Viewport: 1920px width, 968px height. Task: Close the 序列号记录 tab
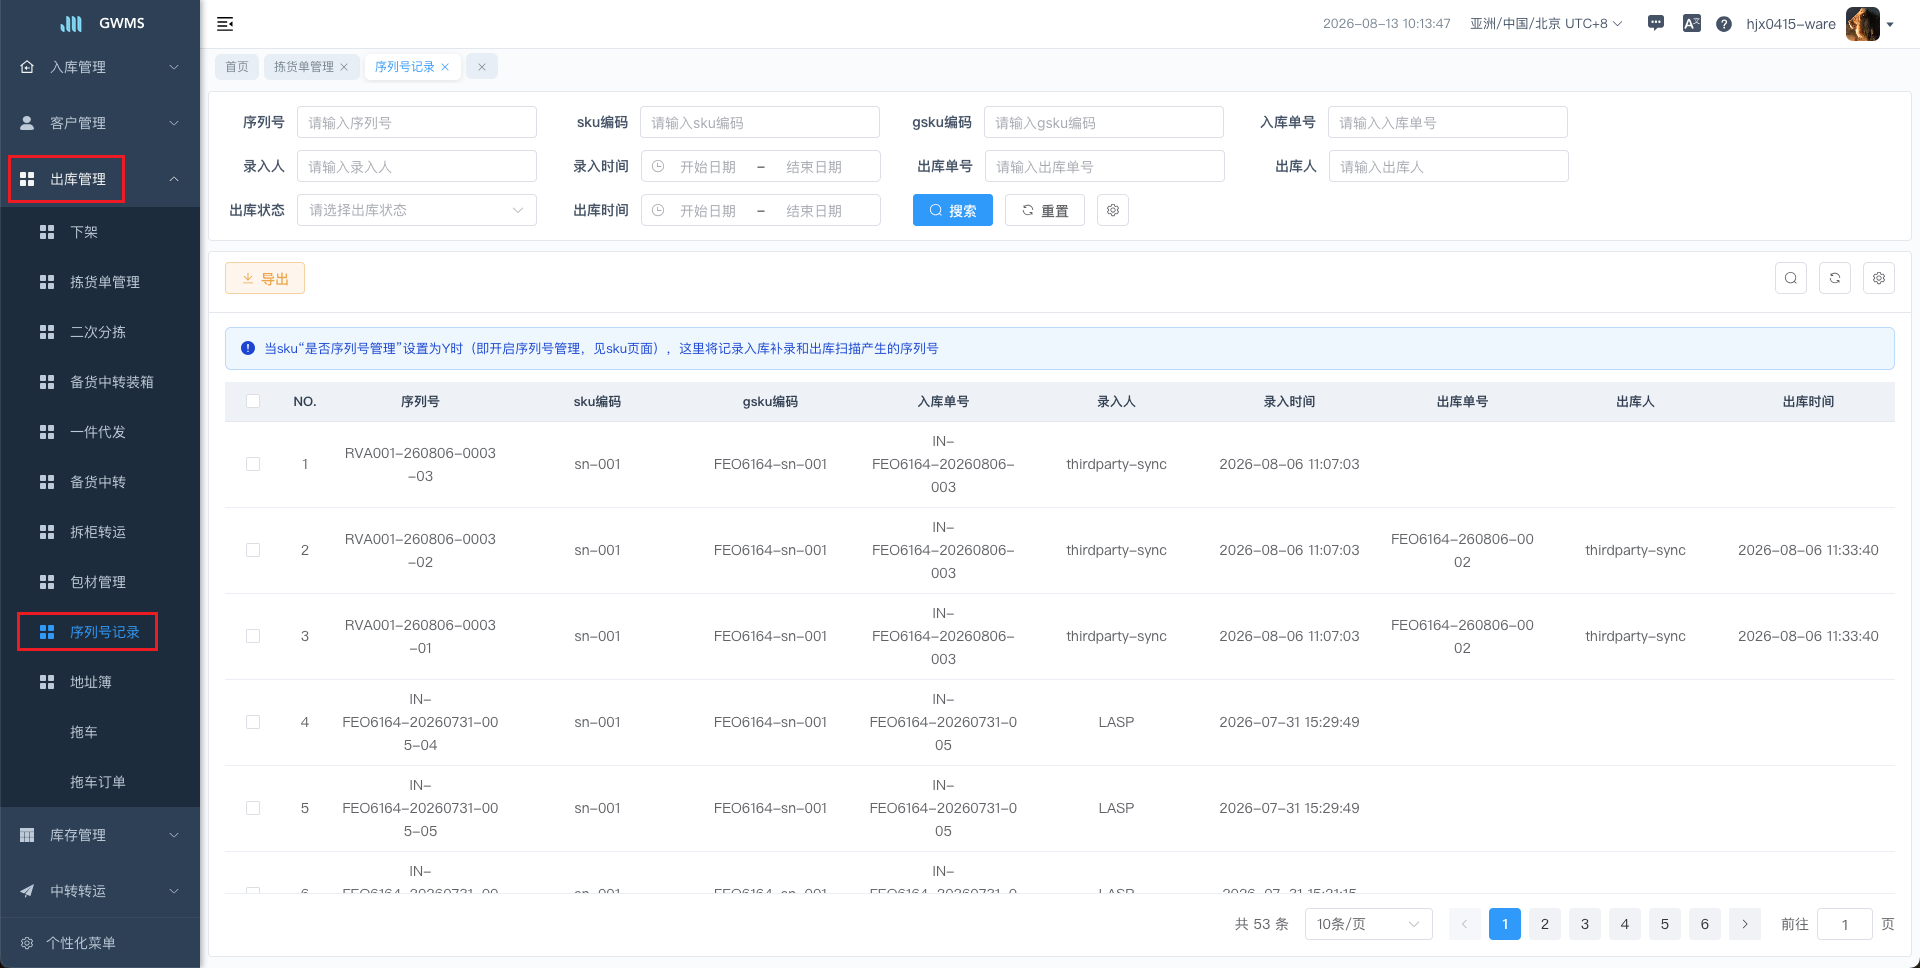[x=445, y=67]
